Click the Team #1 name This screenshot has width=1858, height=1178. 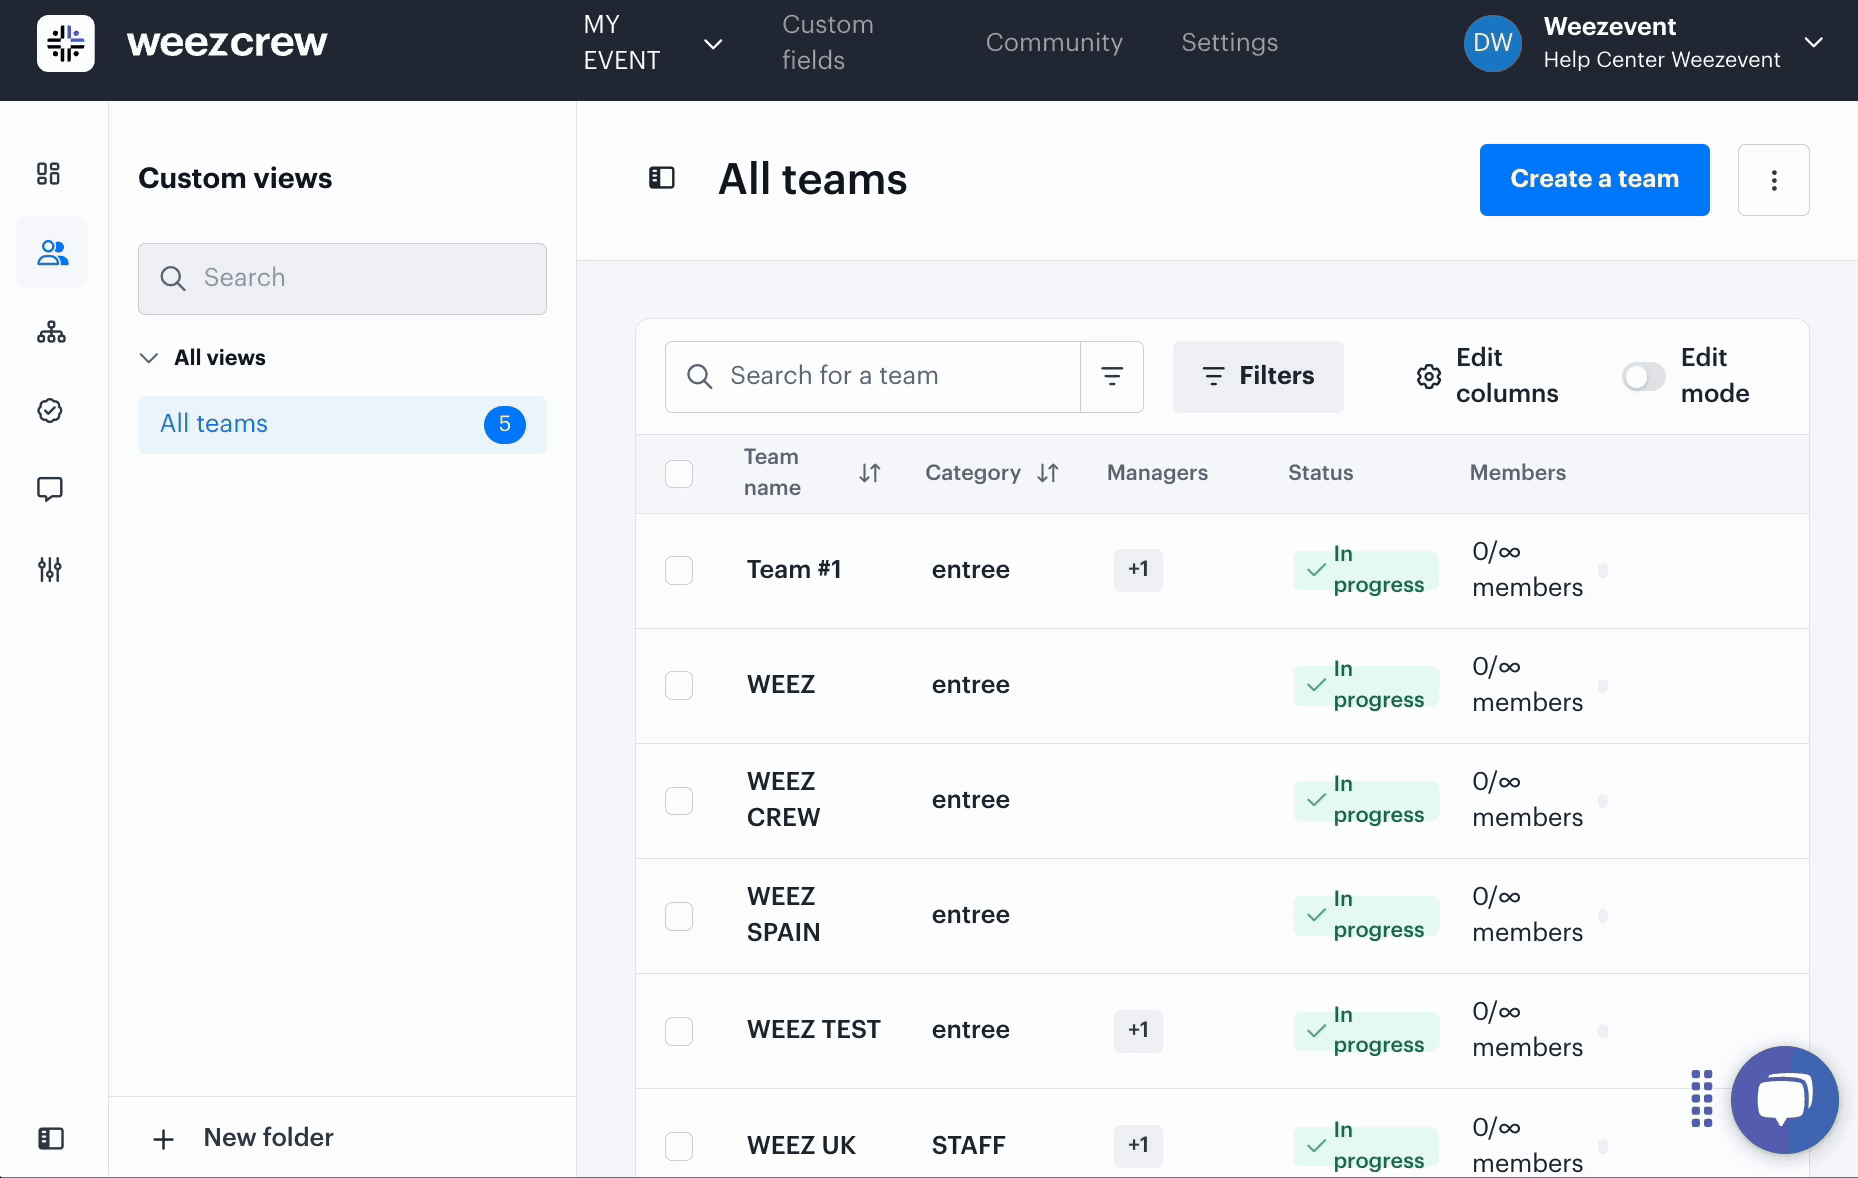pyautogui.click(x=794, y=570)
